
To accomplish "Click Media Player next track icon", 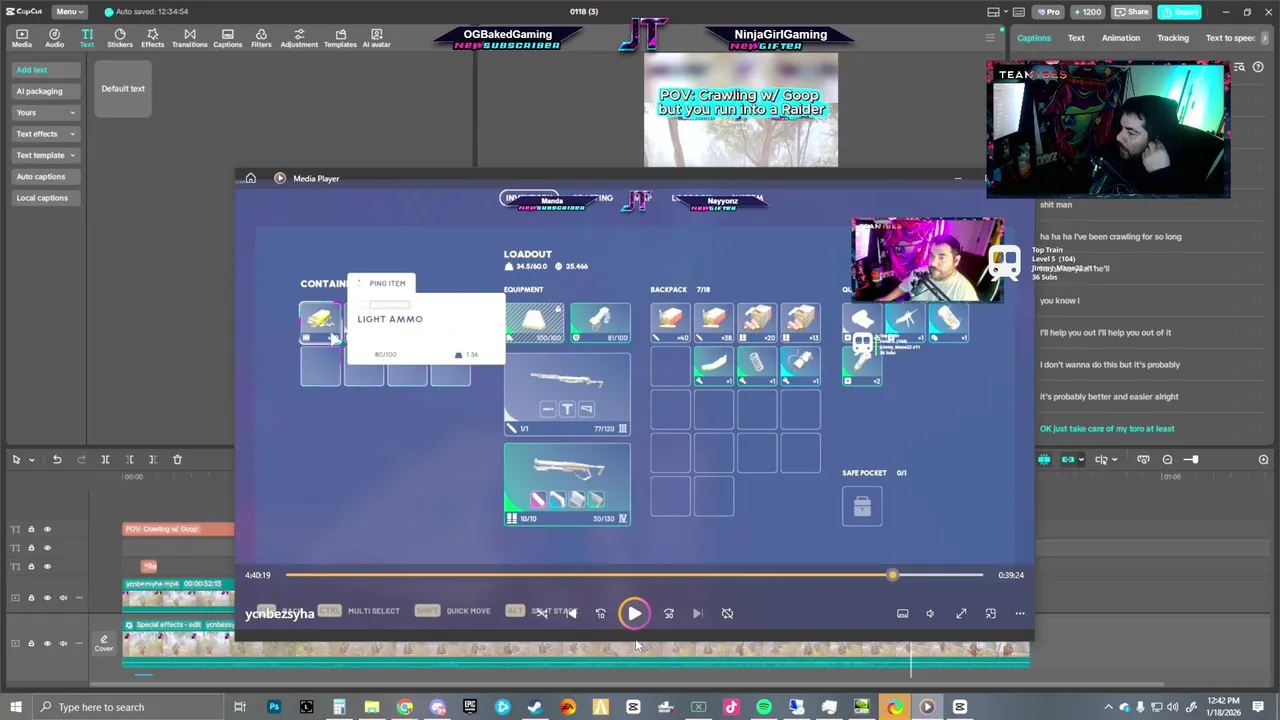I will (698, 613).
